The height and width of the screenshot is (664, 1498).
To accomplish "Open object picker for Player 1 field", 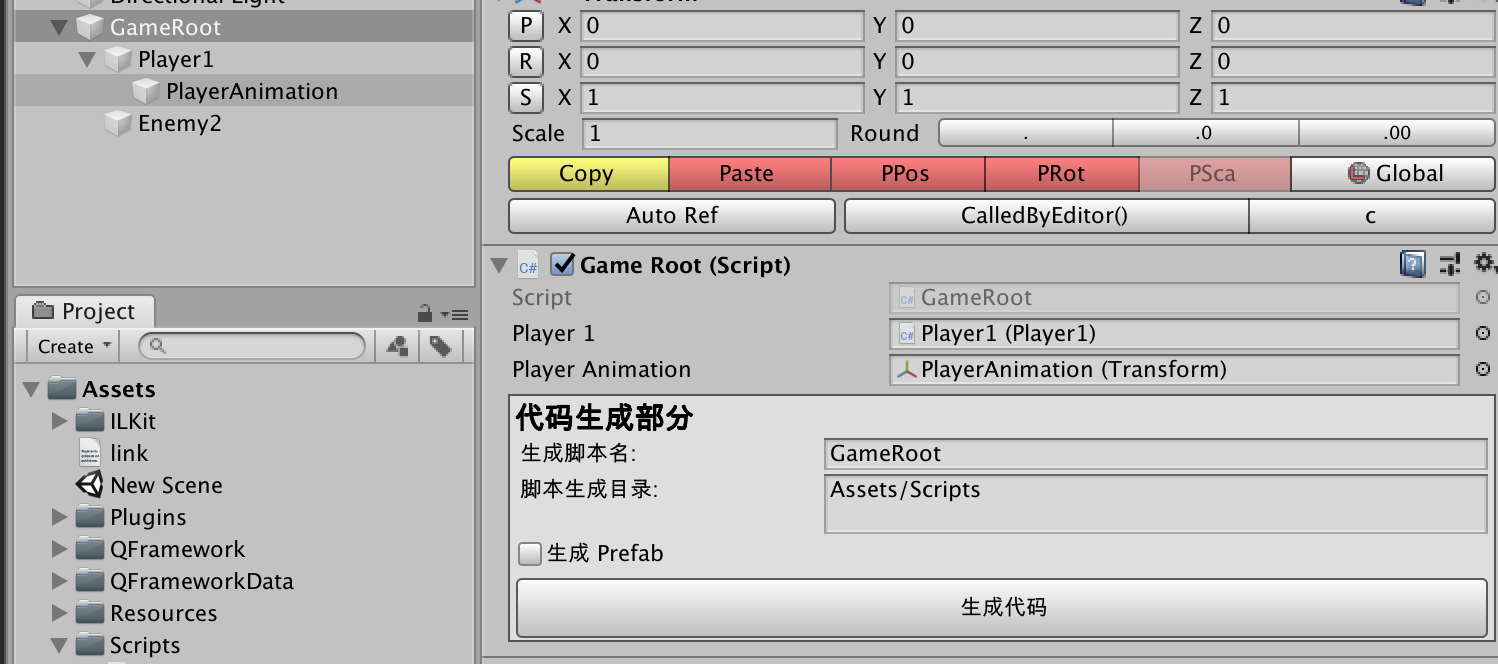I will point(1483,333).
